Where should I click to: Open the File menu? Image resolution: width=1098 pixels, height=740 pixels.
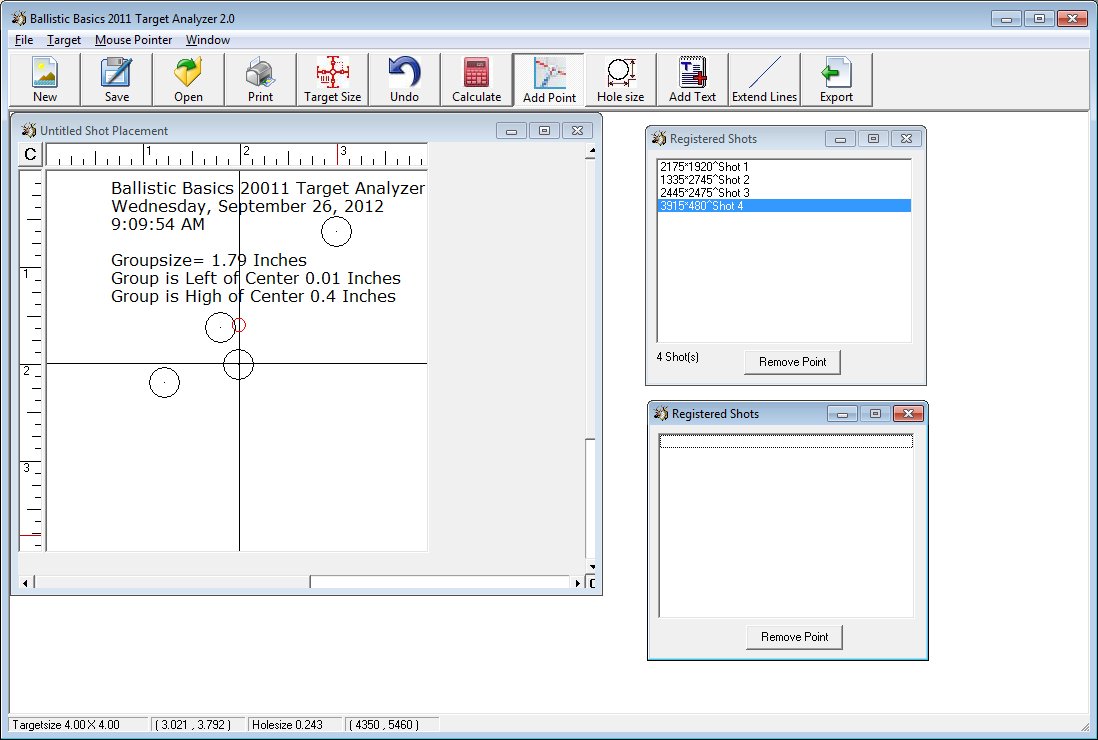(x=24, y=40)
